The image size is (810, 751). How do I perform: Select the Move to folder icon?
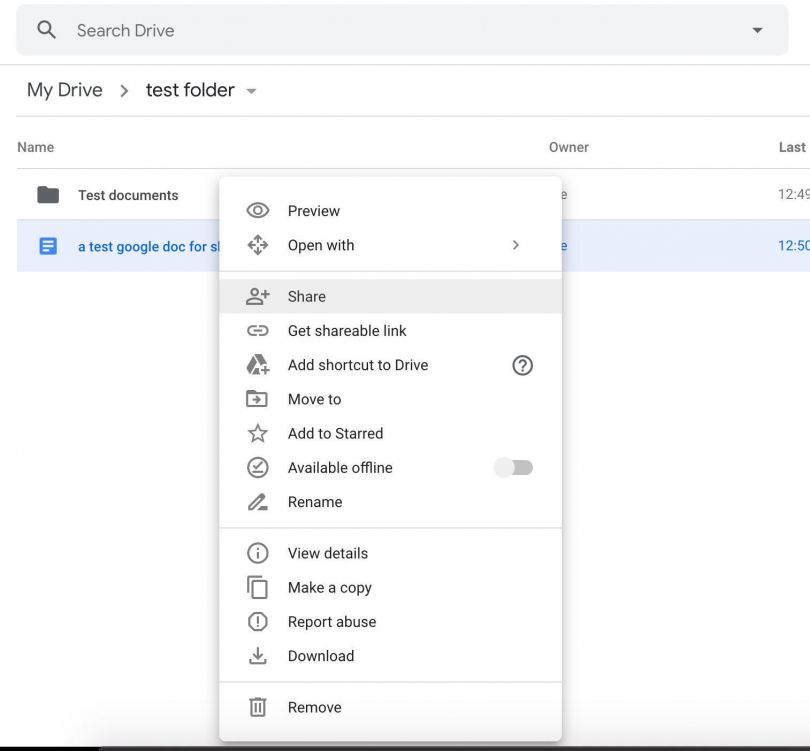click(258, 399)
